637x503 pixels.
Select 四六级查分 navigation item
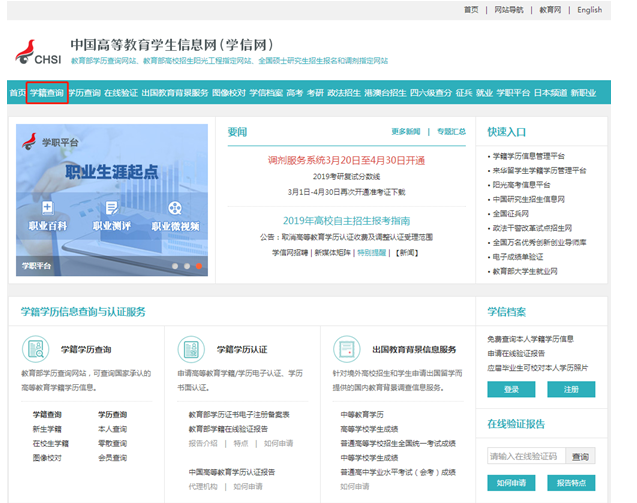pos(430,93)
